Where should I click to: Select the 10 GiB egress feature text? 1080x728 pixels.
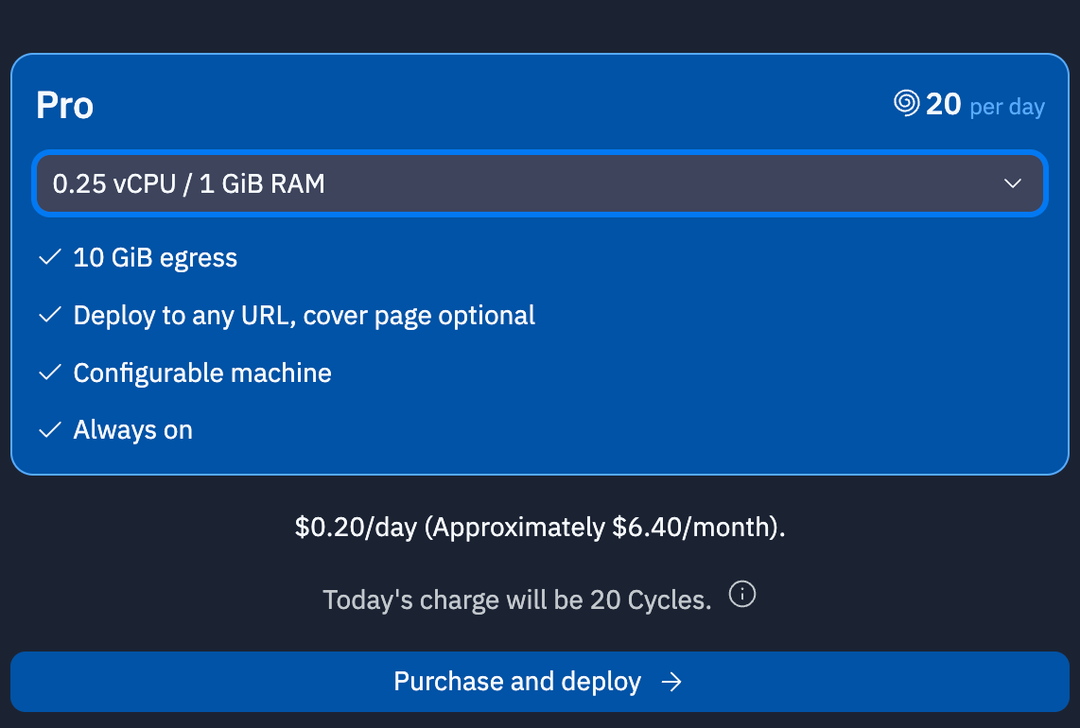click(x=155, y=258)
